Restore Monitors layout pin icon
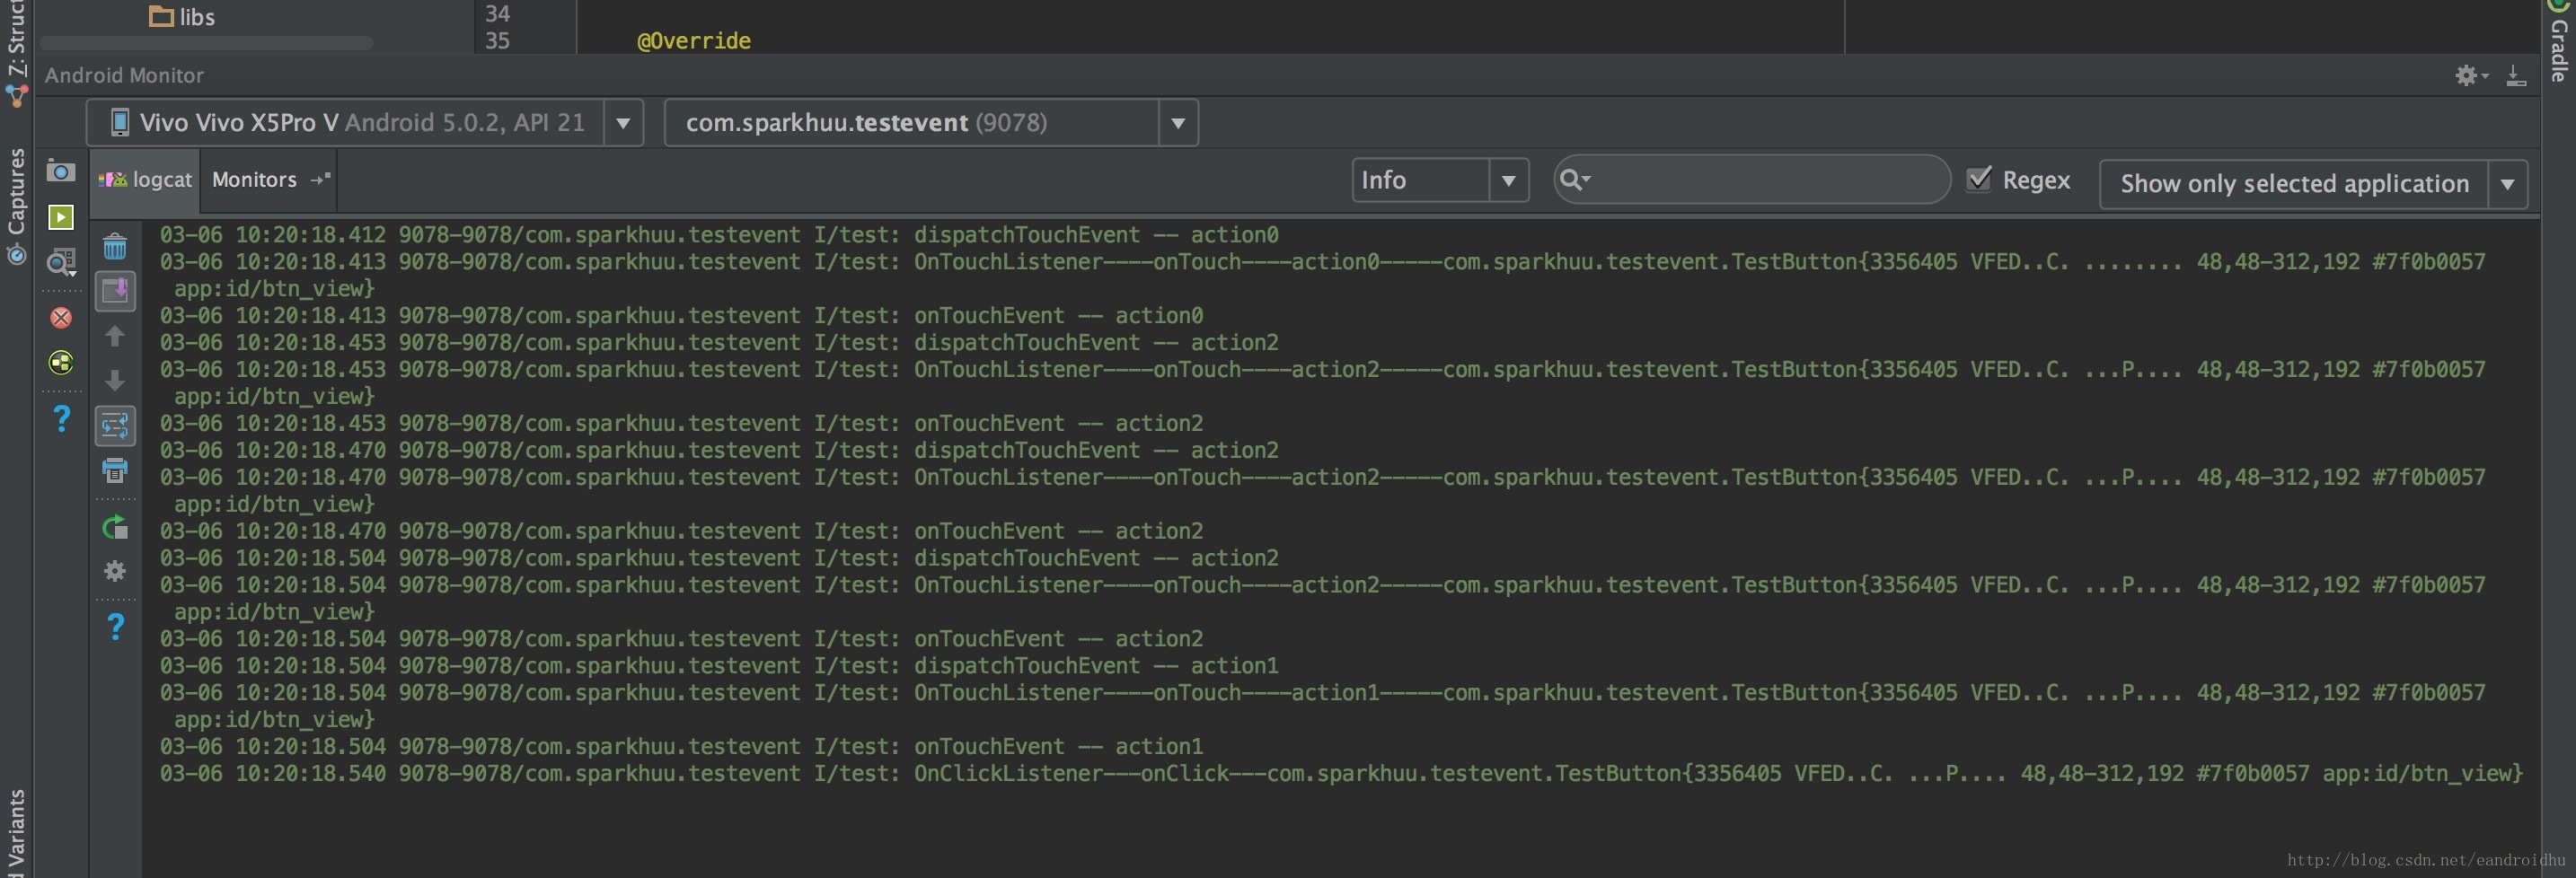This screenshot has height=878, width=2576. [x=320, y=179]
